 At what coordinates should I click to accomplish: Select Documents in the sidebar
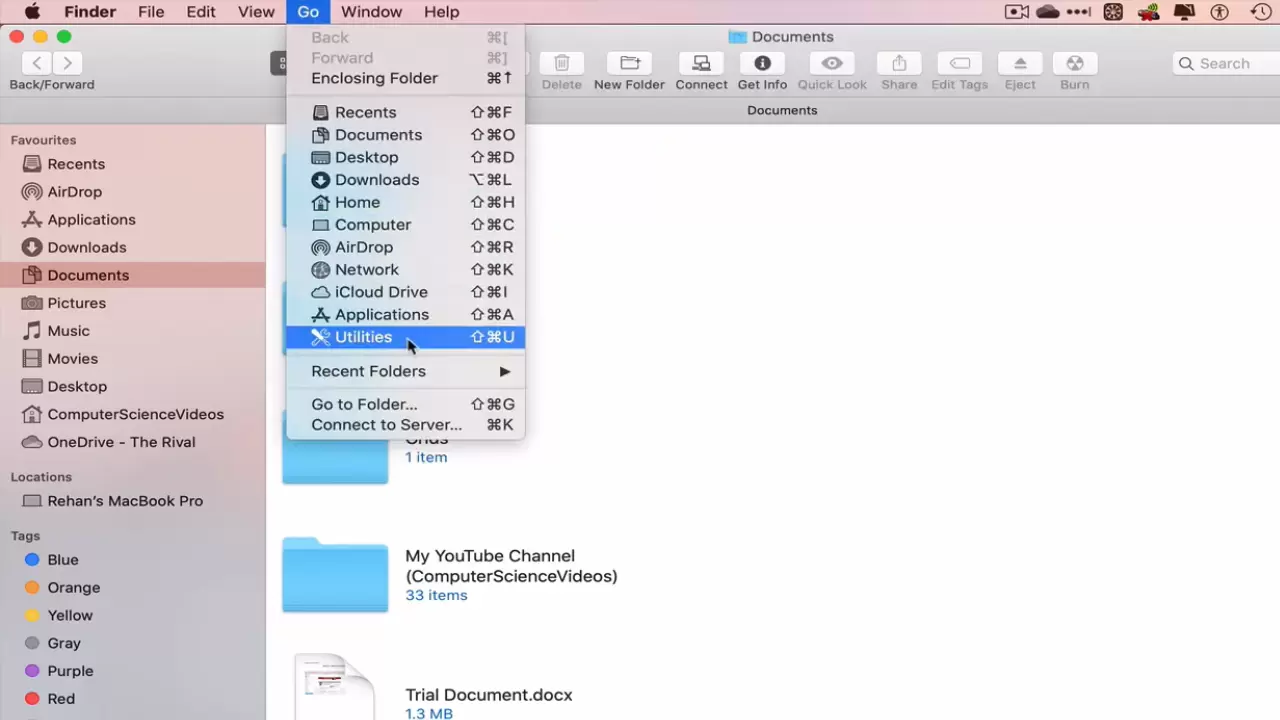(132, 275)
